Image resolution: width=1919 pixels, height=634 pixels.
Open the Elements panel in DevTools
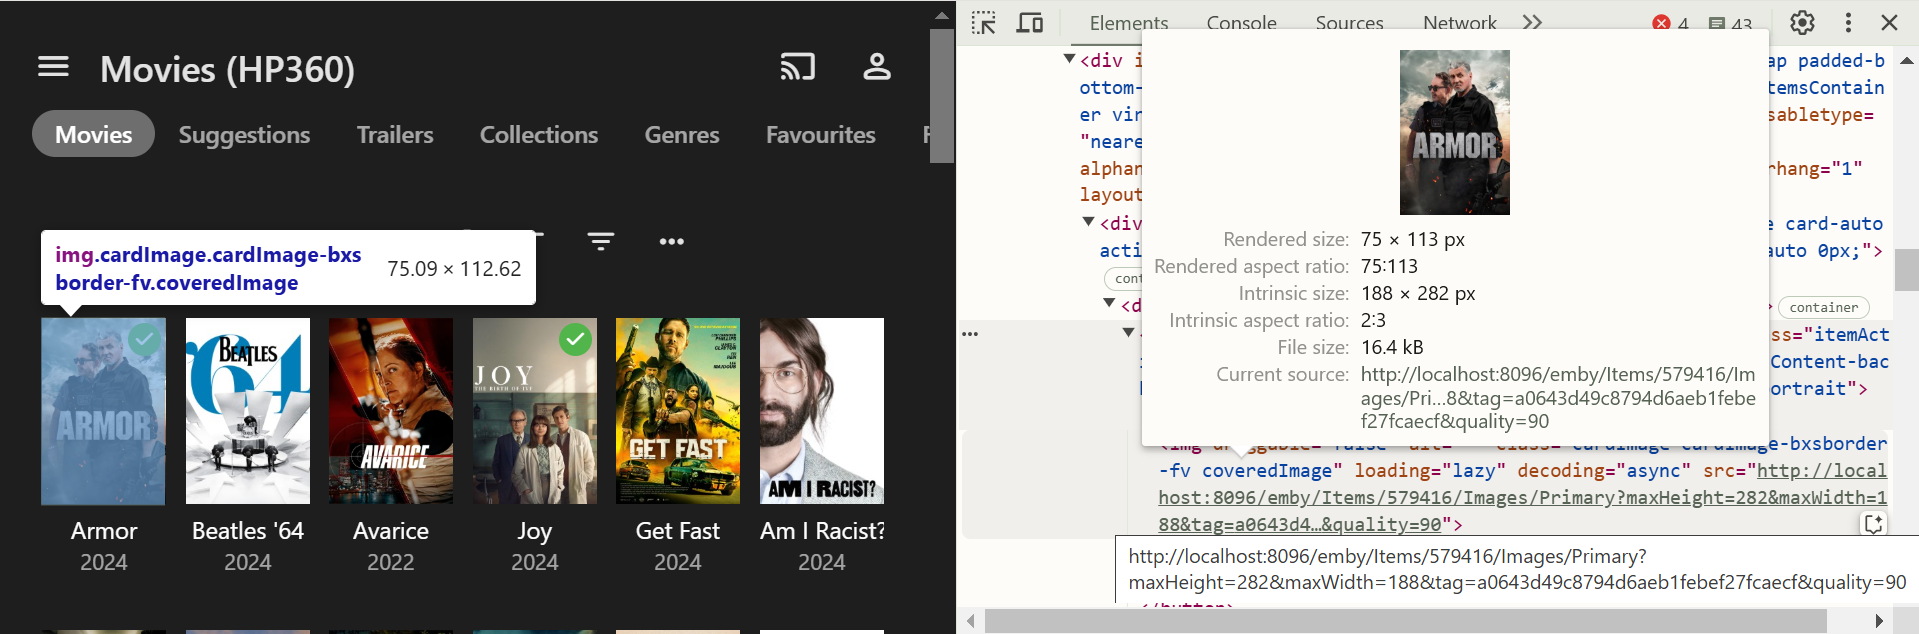1129,22
